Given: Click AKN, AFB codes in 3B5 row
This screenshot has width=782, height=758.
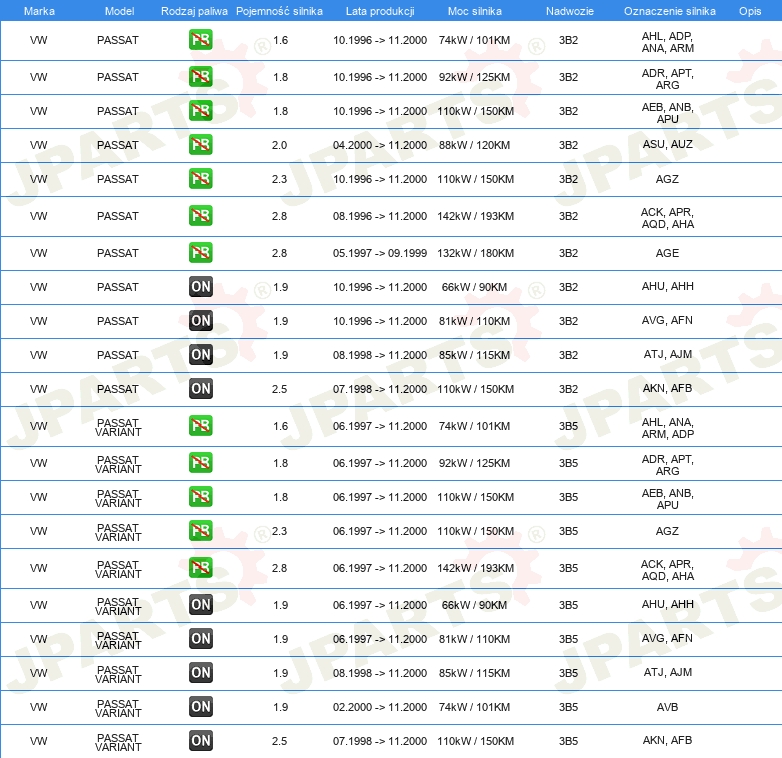Looking at the screenshot, I should tap(667, 740).
